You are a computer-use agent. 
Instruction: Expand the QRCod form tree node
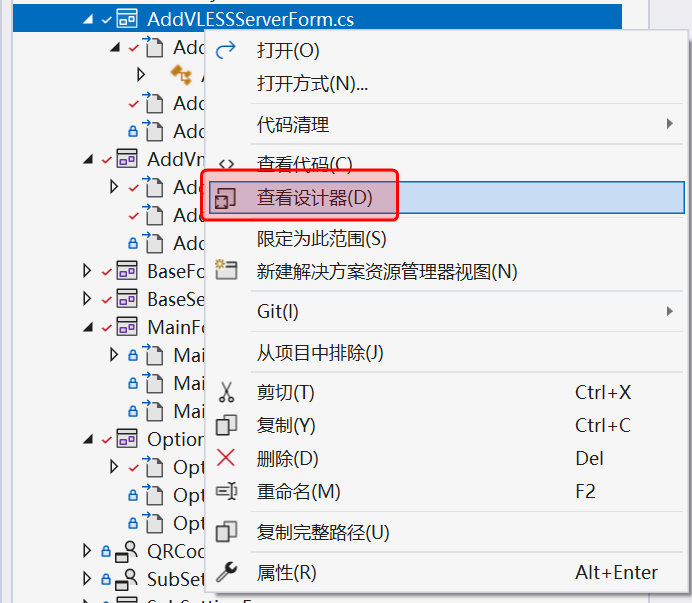87,551
